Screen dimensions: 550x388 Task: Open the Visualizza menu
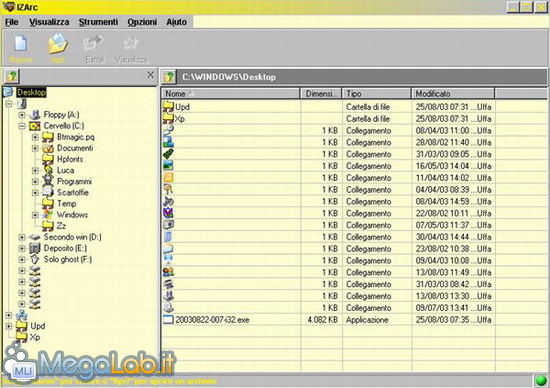(49, 22)
